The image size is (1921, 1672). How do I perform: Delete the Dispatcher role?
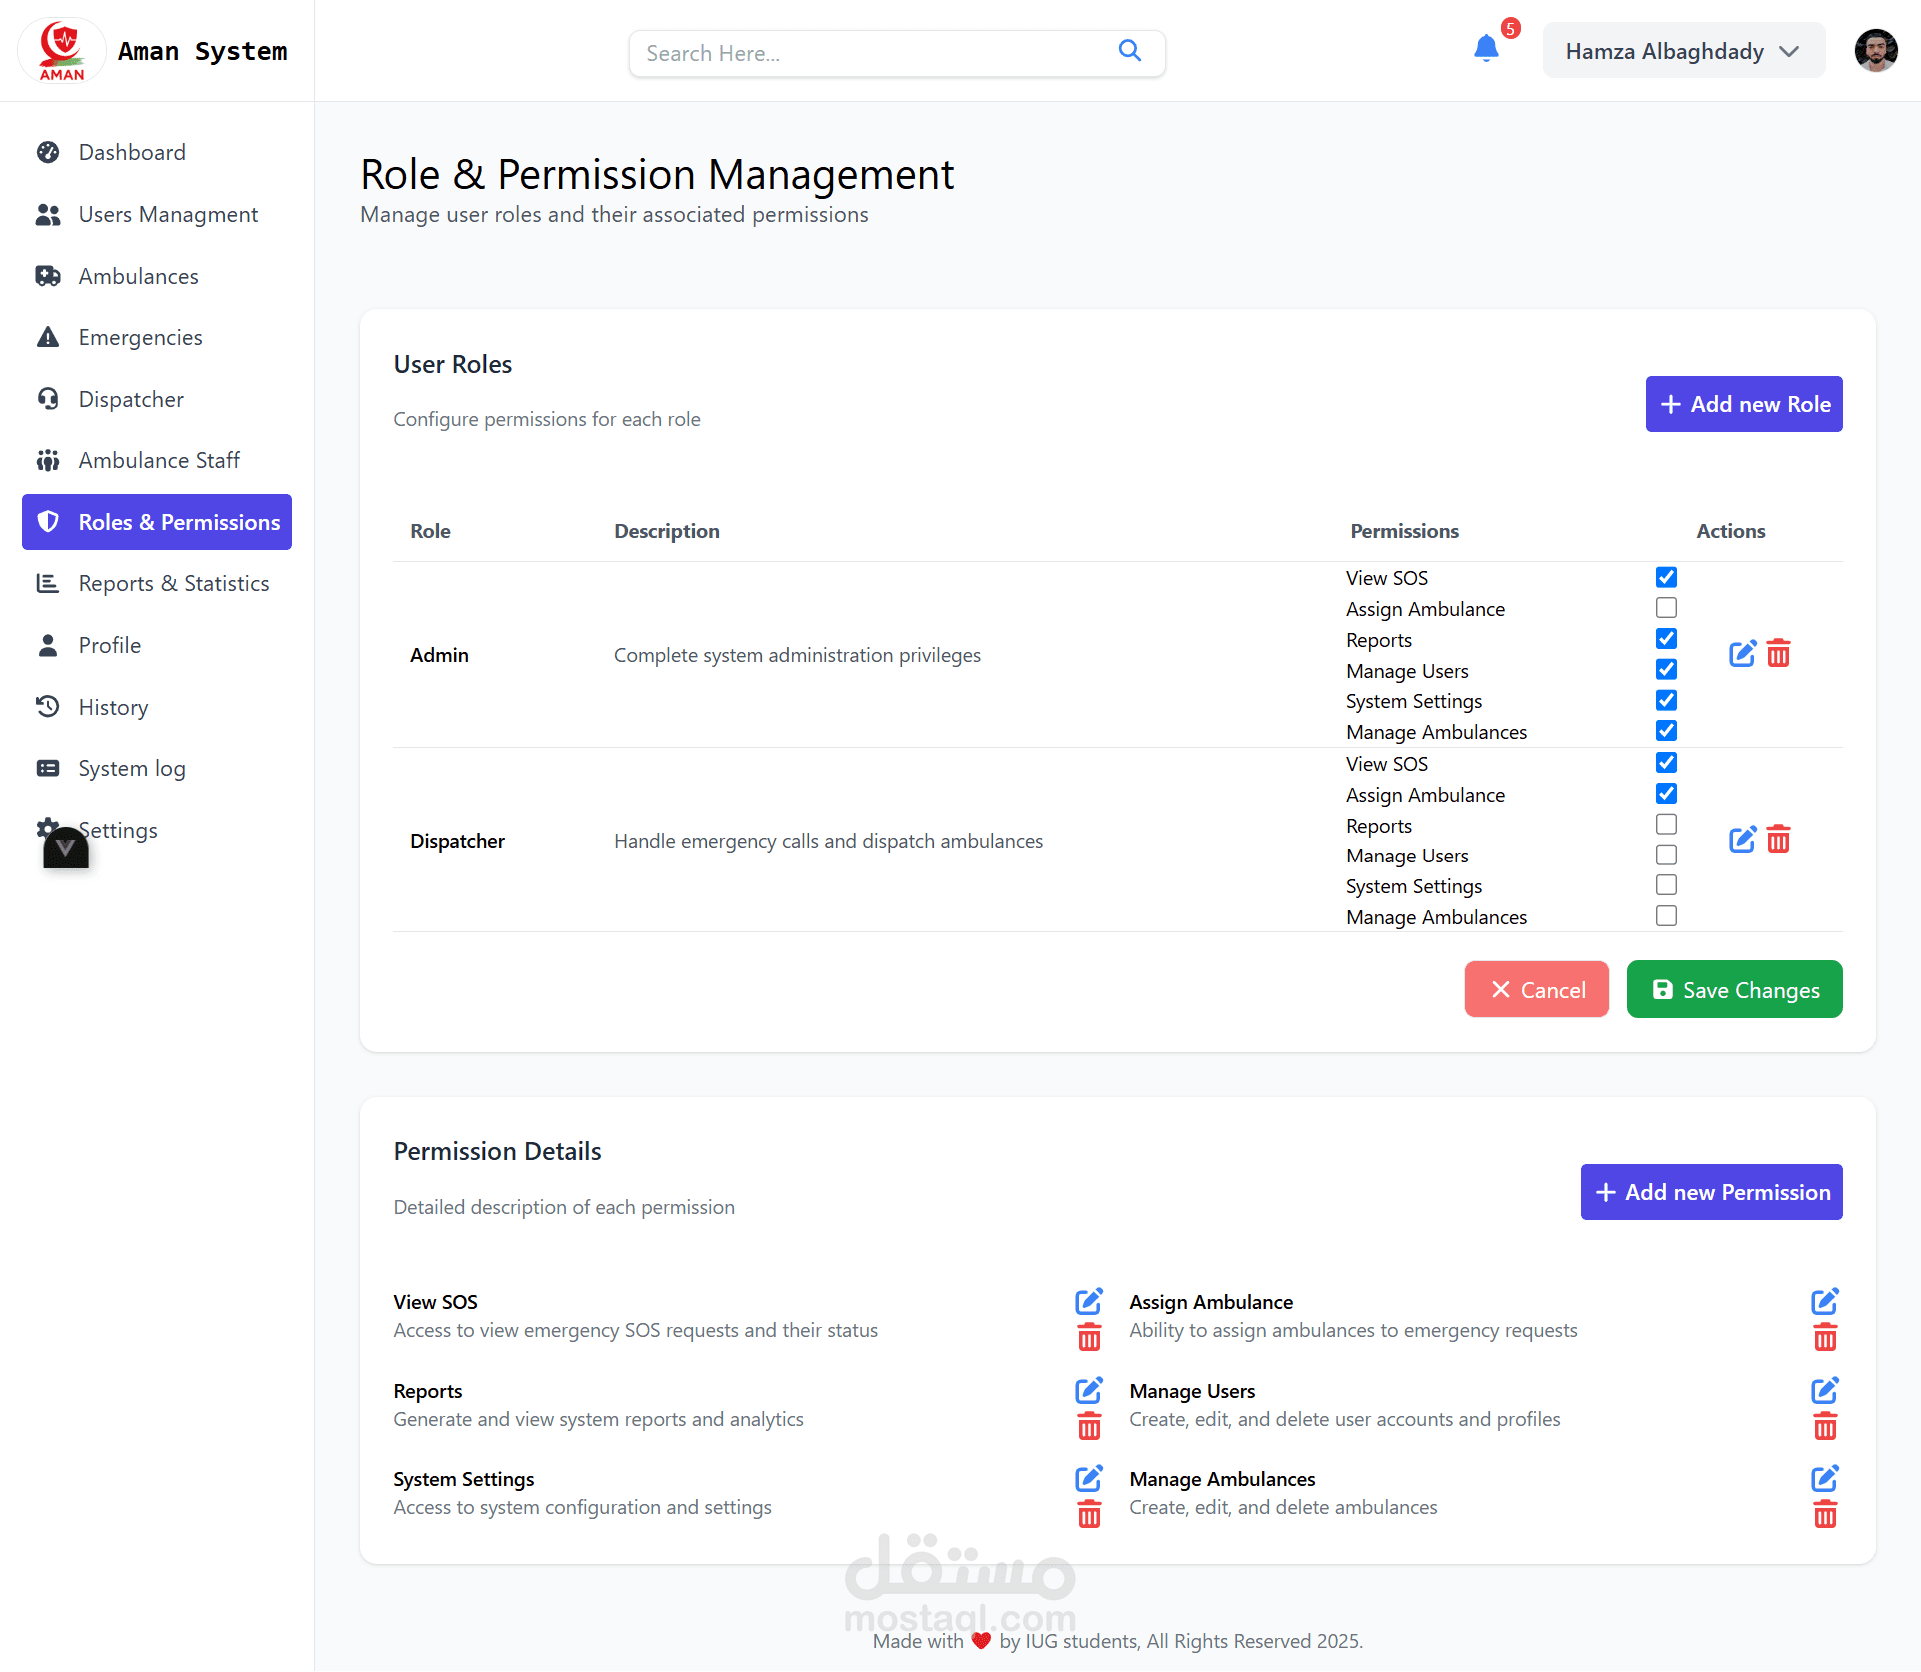click(1778, 840)
